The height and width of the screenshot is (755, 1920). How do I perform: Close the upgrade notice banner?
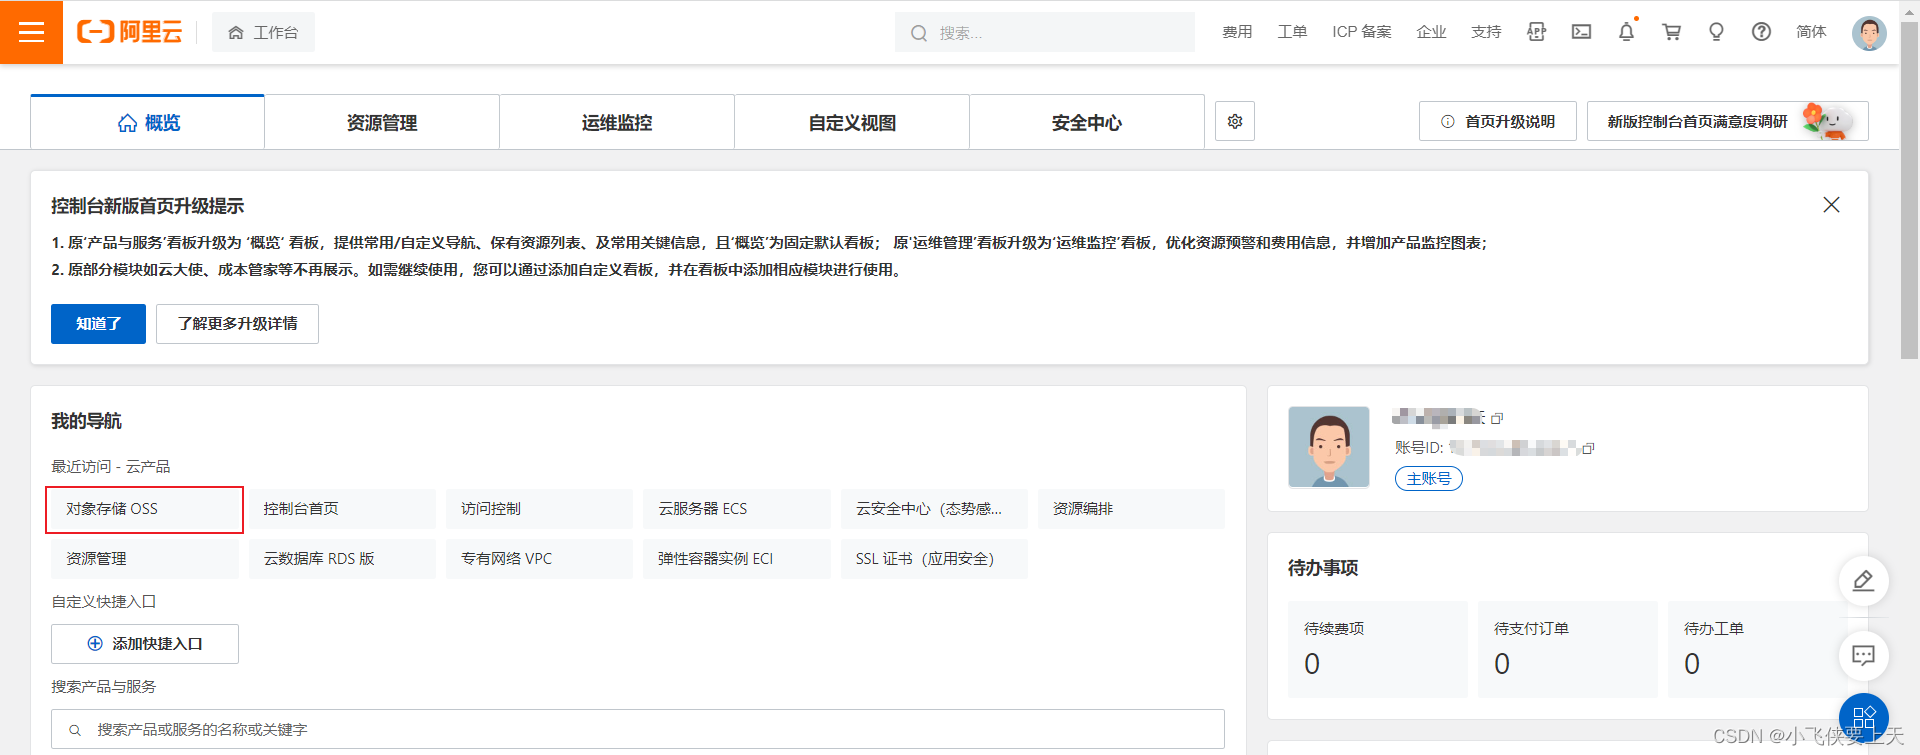[1831, 204]
